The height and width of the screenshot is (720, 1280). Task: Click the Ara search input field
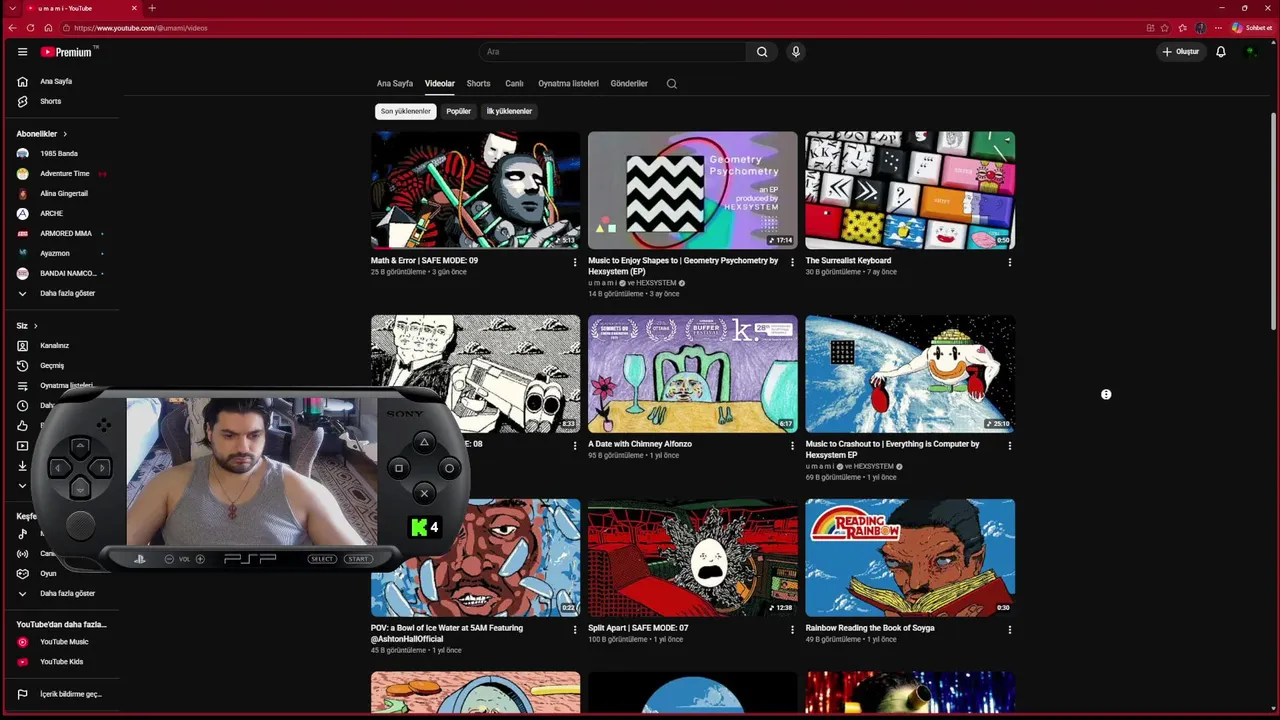(x=612, y=52)
